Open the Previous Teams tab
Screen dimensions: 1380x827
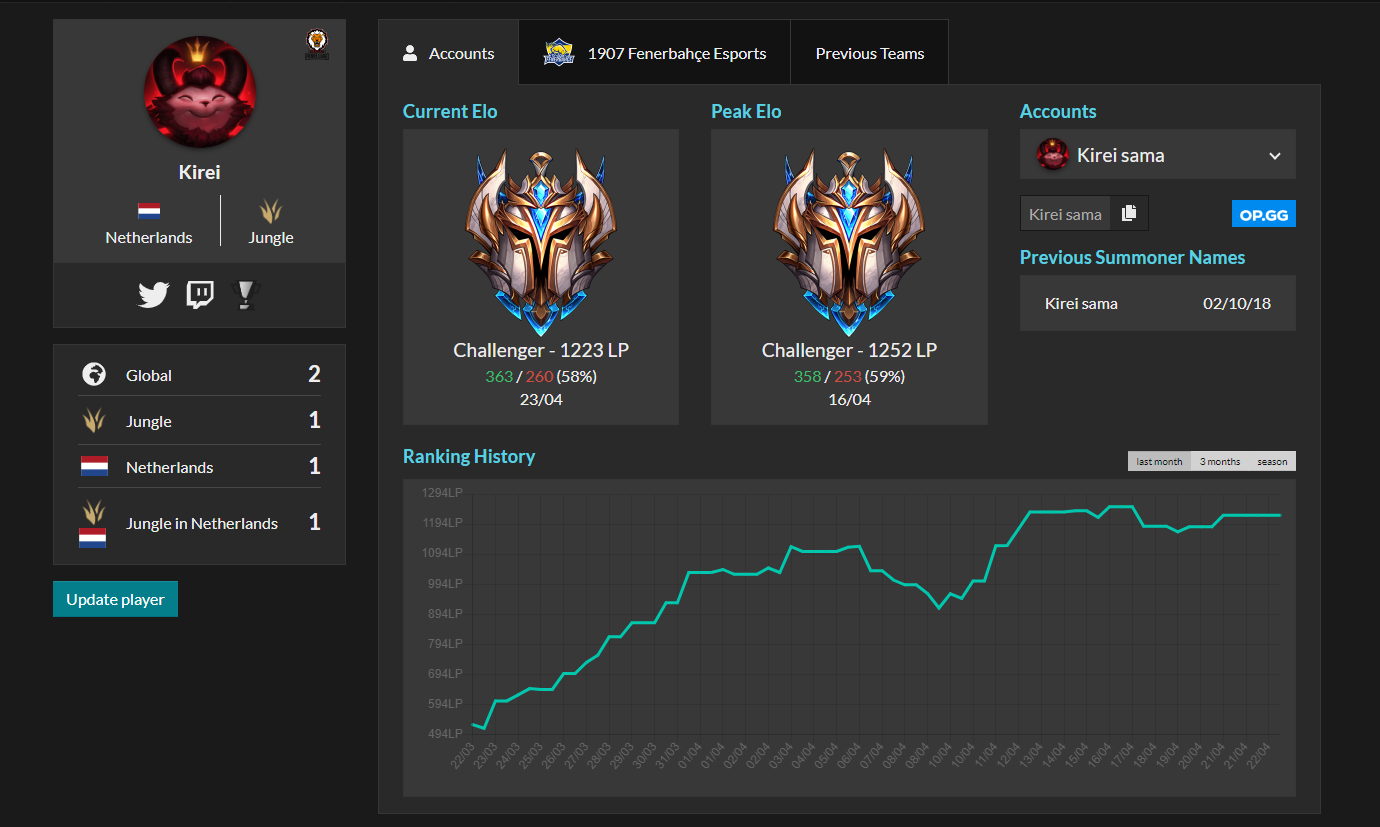869,53
